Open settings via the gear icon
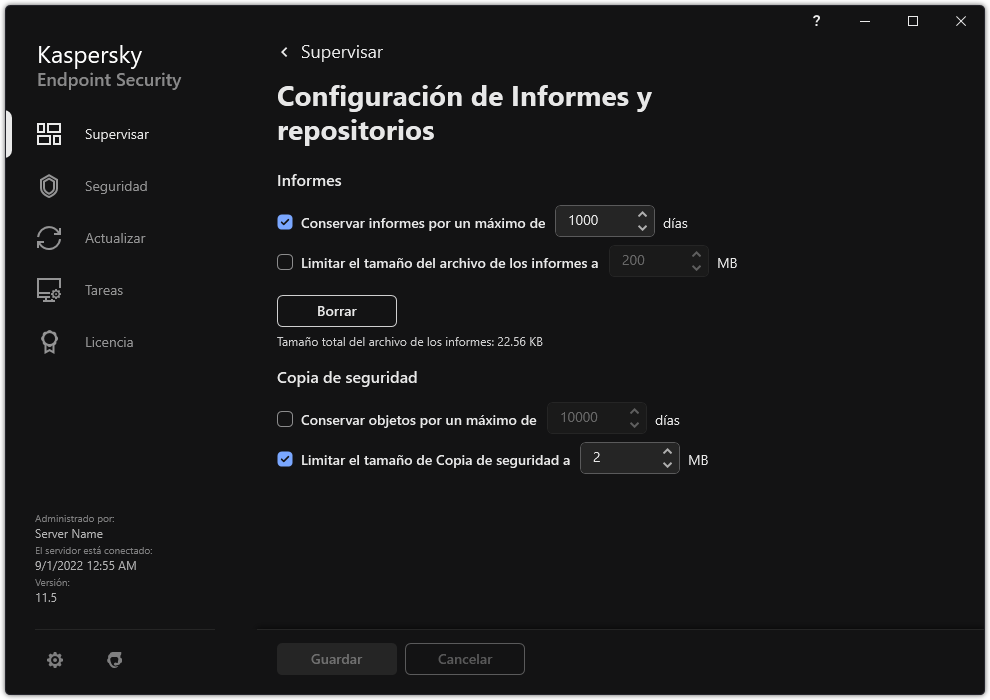 [55, 659]
